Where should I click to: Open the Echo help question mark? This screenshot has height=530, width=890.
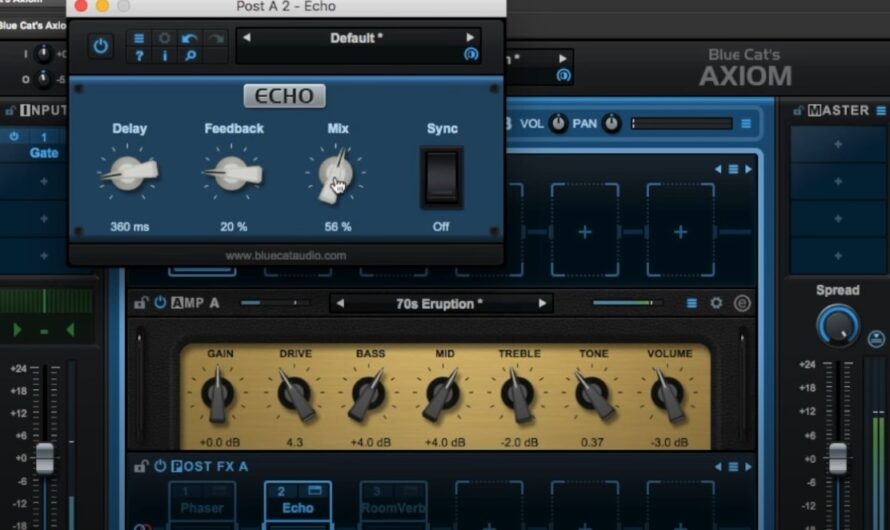click(x=139, y=56)
